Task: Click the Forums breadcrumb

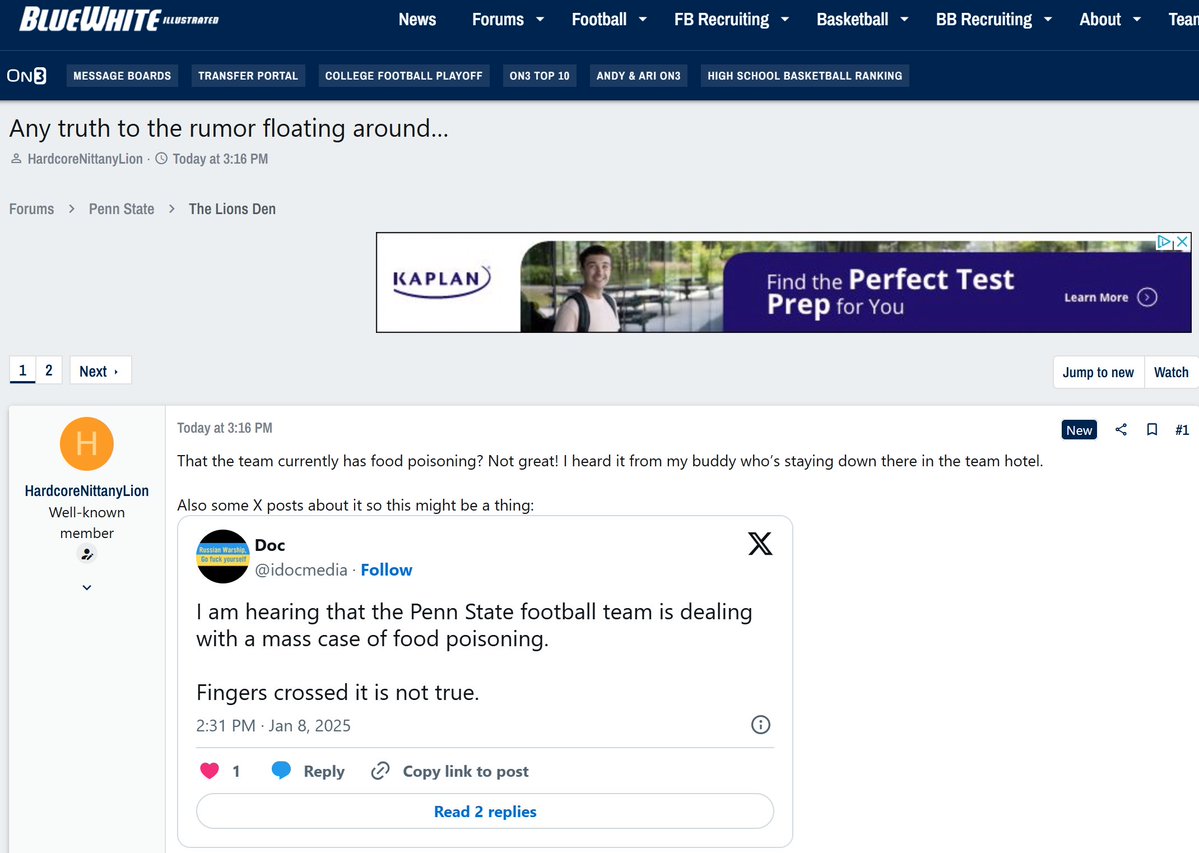Action: pos(31,209)
